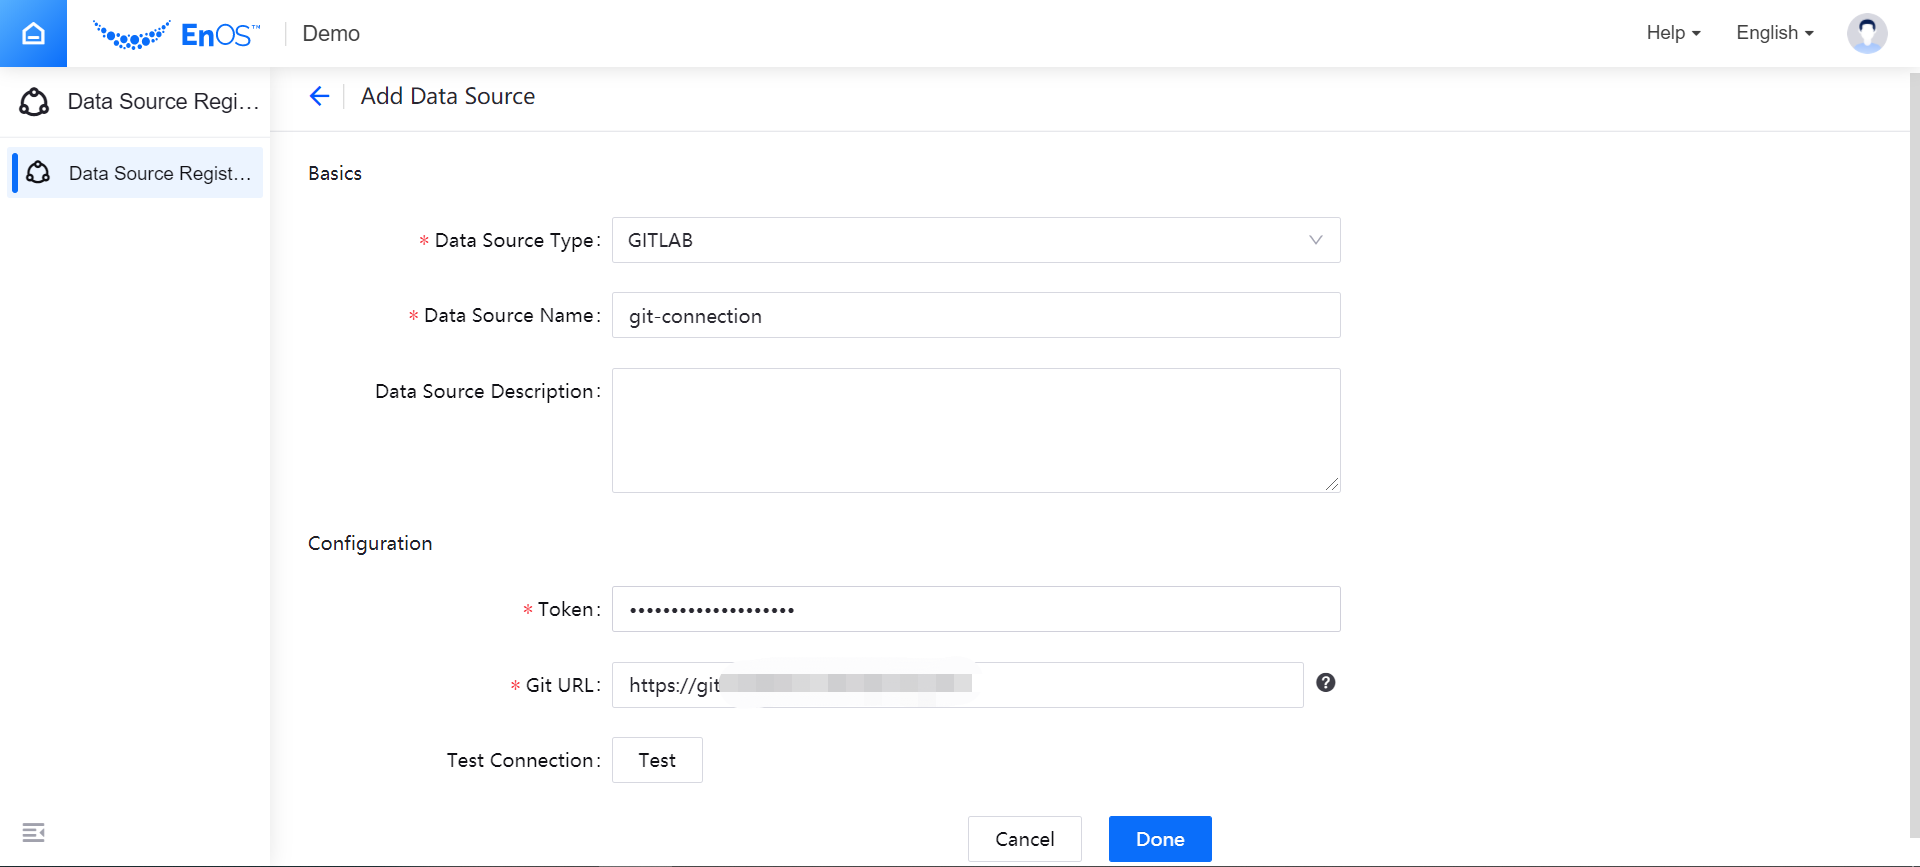The height and width of the screenshot is (867, 1920).
Task: Open the user avatar menu
Action: coord(1866,33)
